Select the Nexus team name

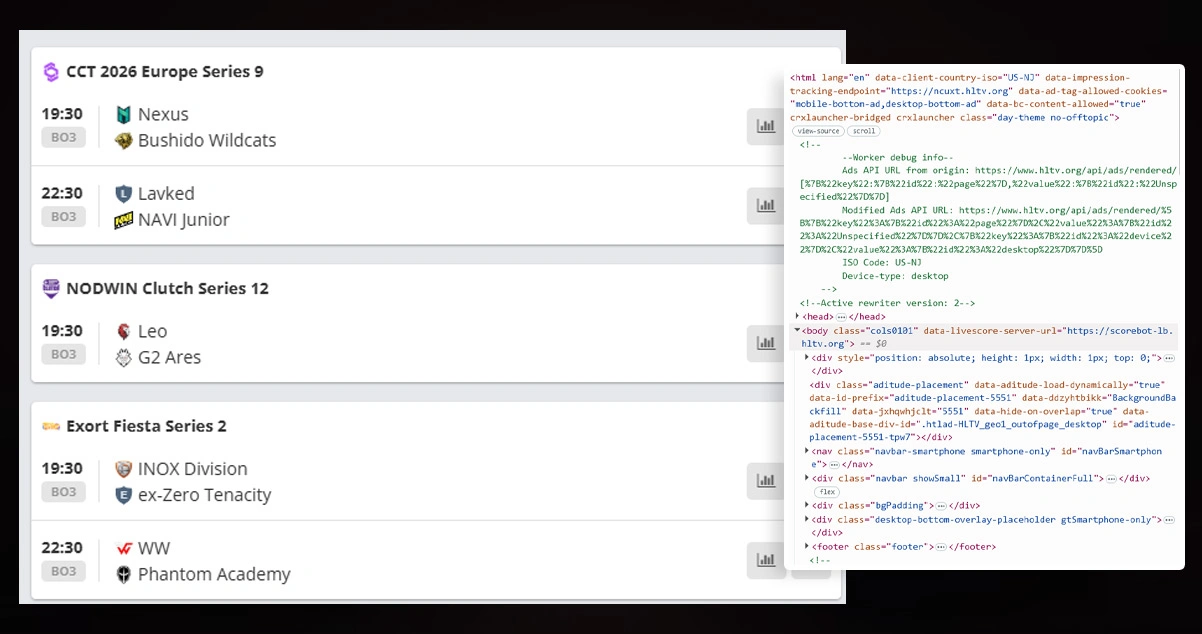click(x=163, y=115)
